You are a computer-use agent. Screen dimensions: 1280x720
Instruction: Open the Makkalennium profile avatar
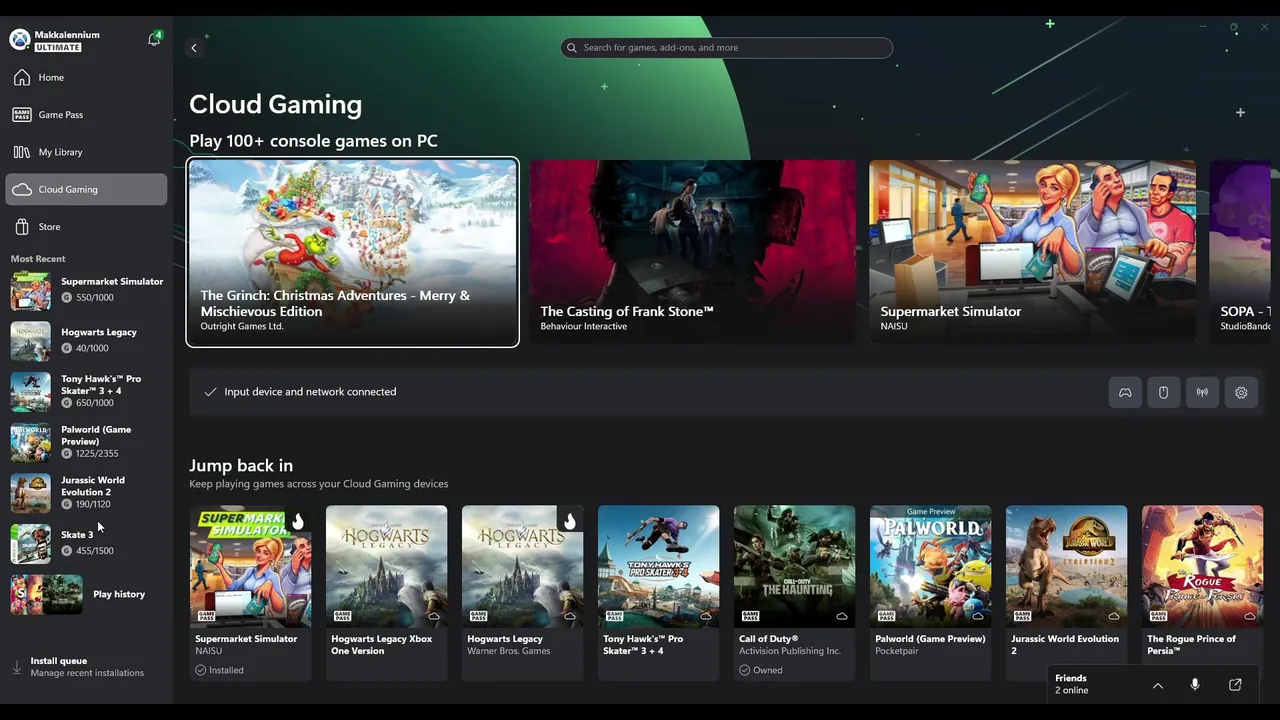20,40
